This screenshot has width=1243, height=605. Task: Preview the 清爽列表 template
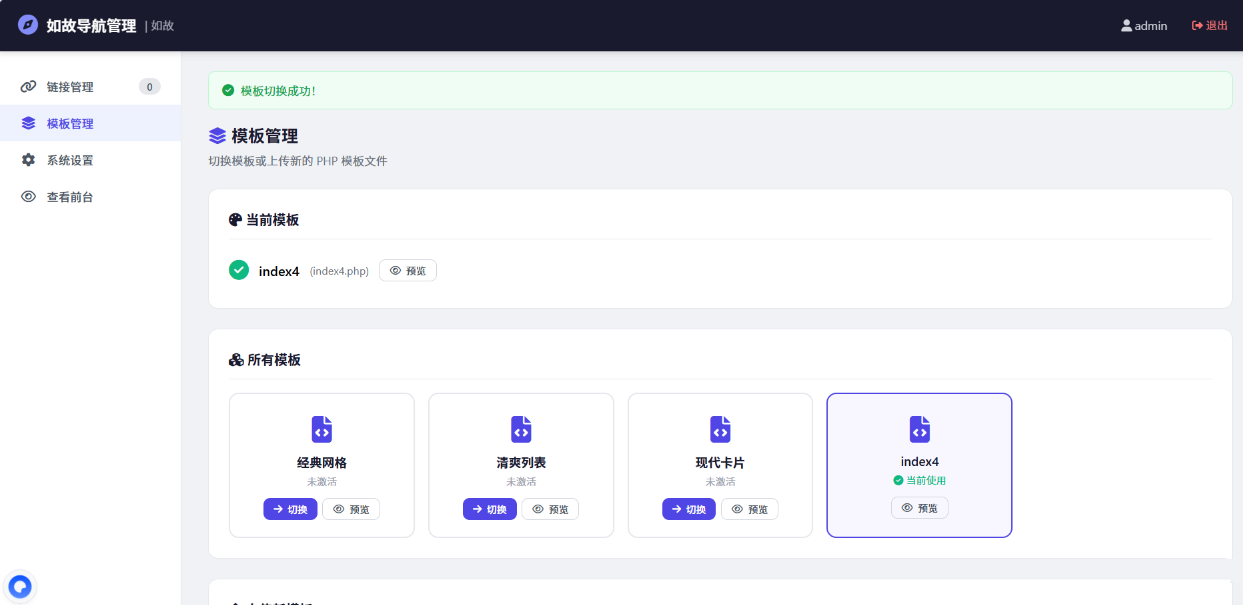[x=550, y=509]
